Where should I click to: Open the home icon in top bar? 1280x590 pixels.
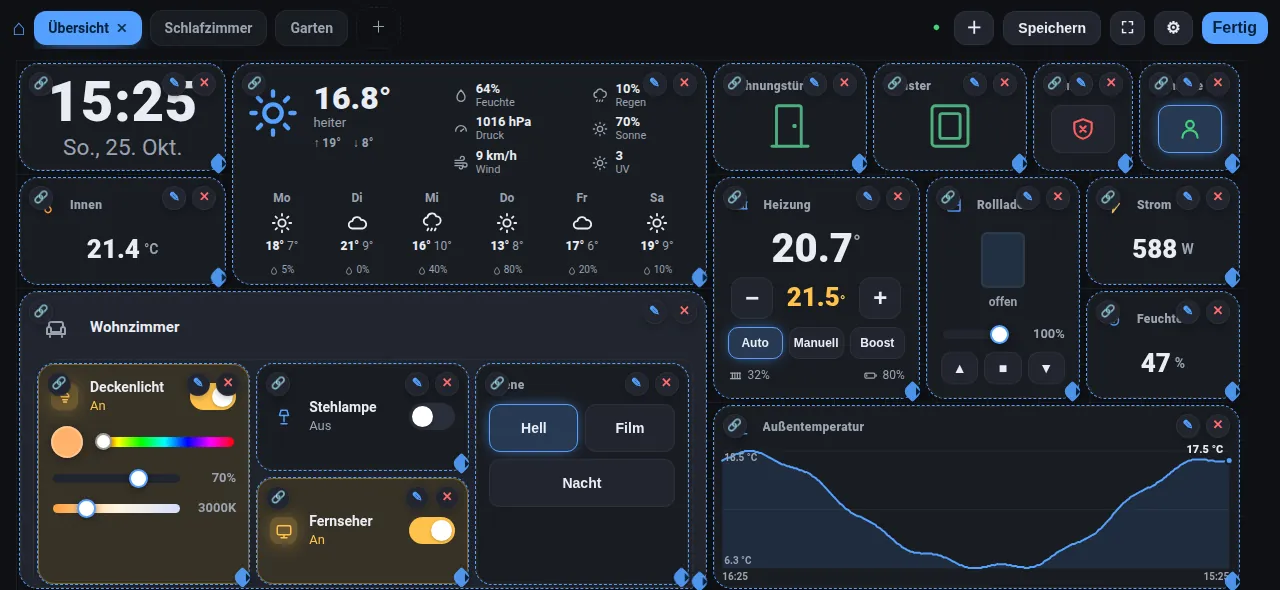18,28
